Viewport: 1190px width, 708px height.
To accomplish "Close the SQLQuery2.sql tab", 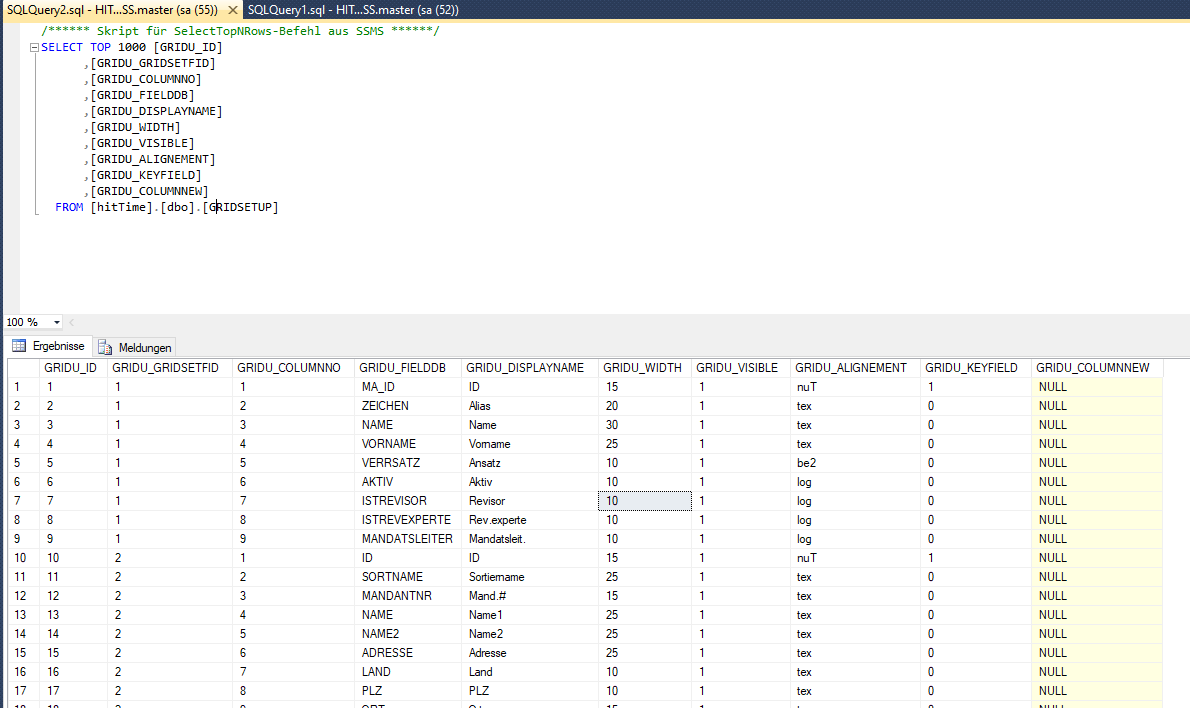I will (x=231, y=9).
